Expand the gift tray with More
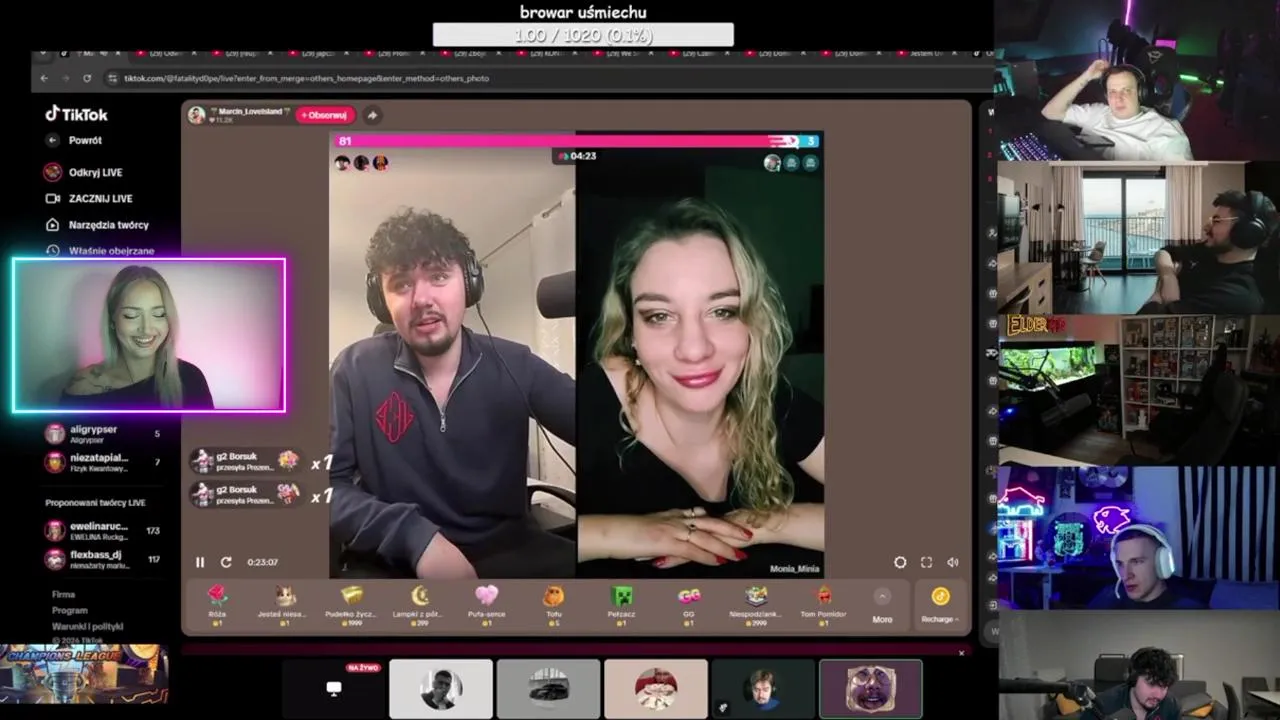Image resolution: width=1280 pixels, height=720 pixels. click(882, 607)
